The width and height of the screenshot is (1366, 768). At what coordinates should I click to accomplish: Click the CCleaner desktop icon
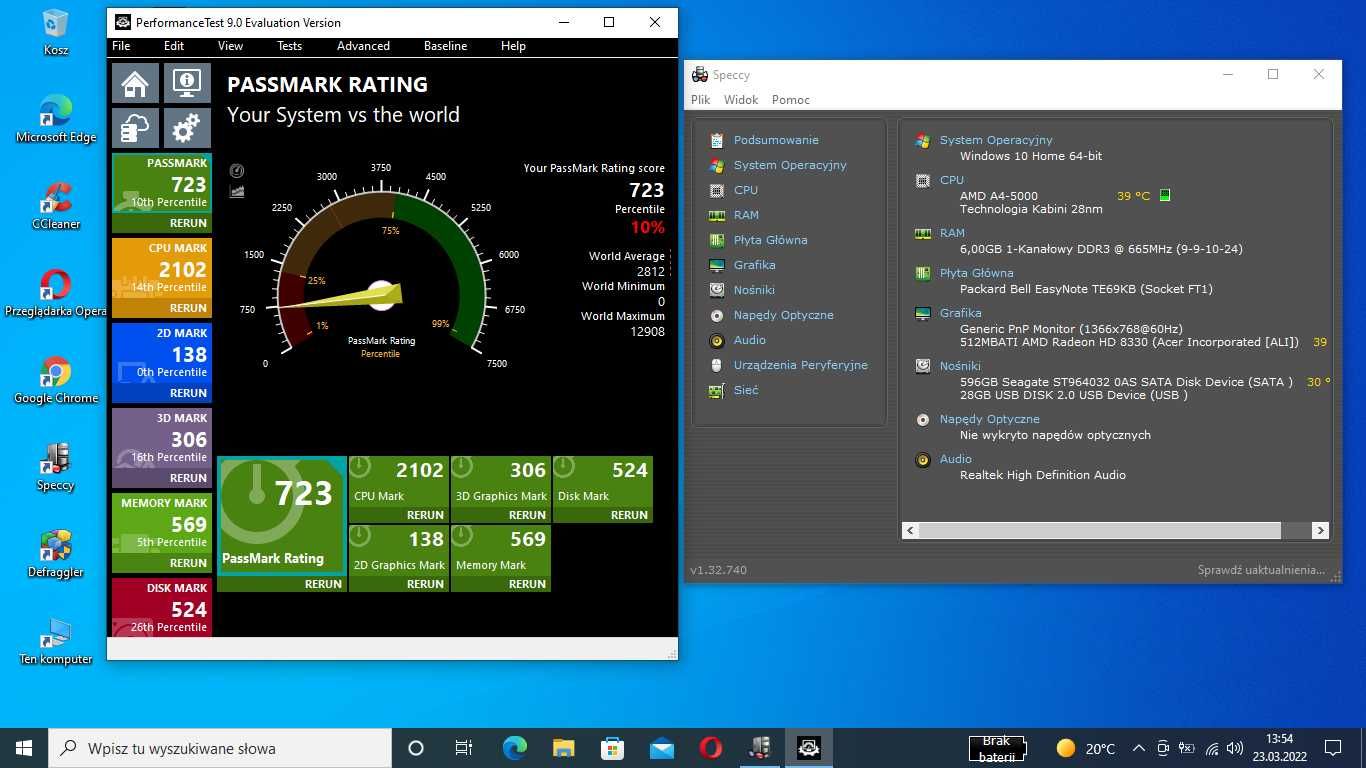coord(56,206)
